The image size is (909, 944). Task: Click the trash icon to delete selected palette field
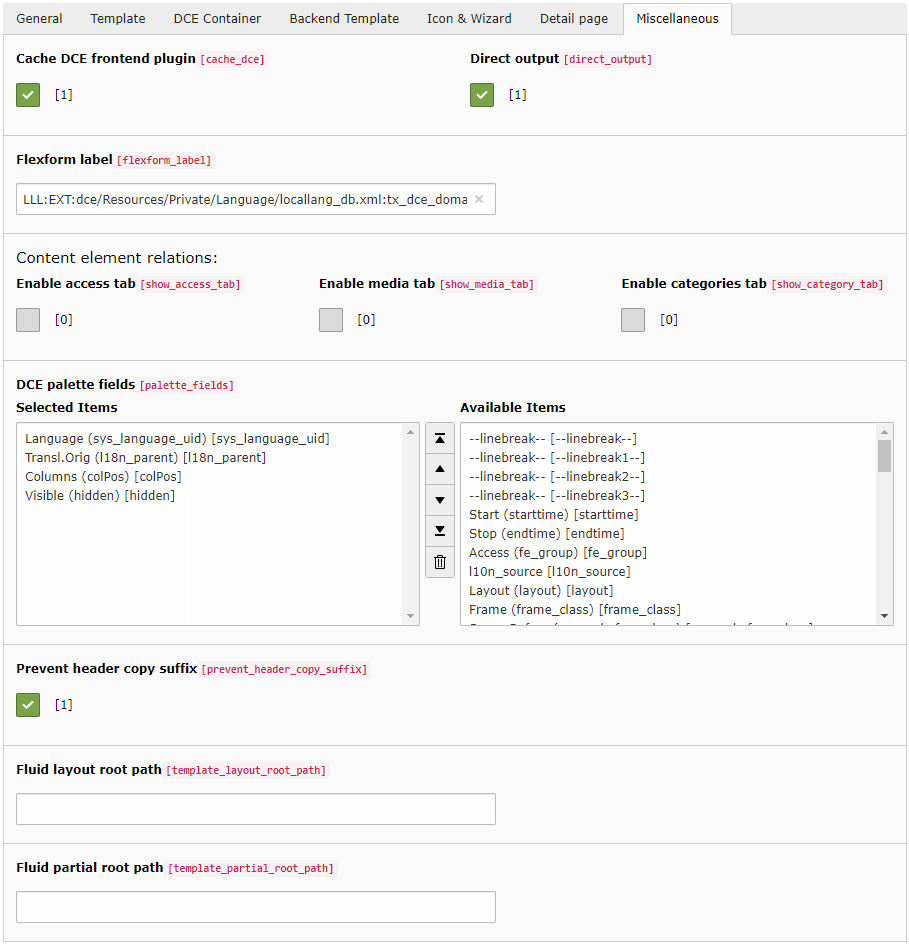439,561
